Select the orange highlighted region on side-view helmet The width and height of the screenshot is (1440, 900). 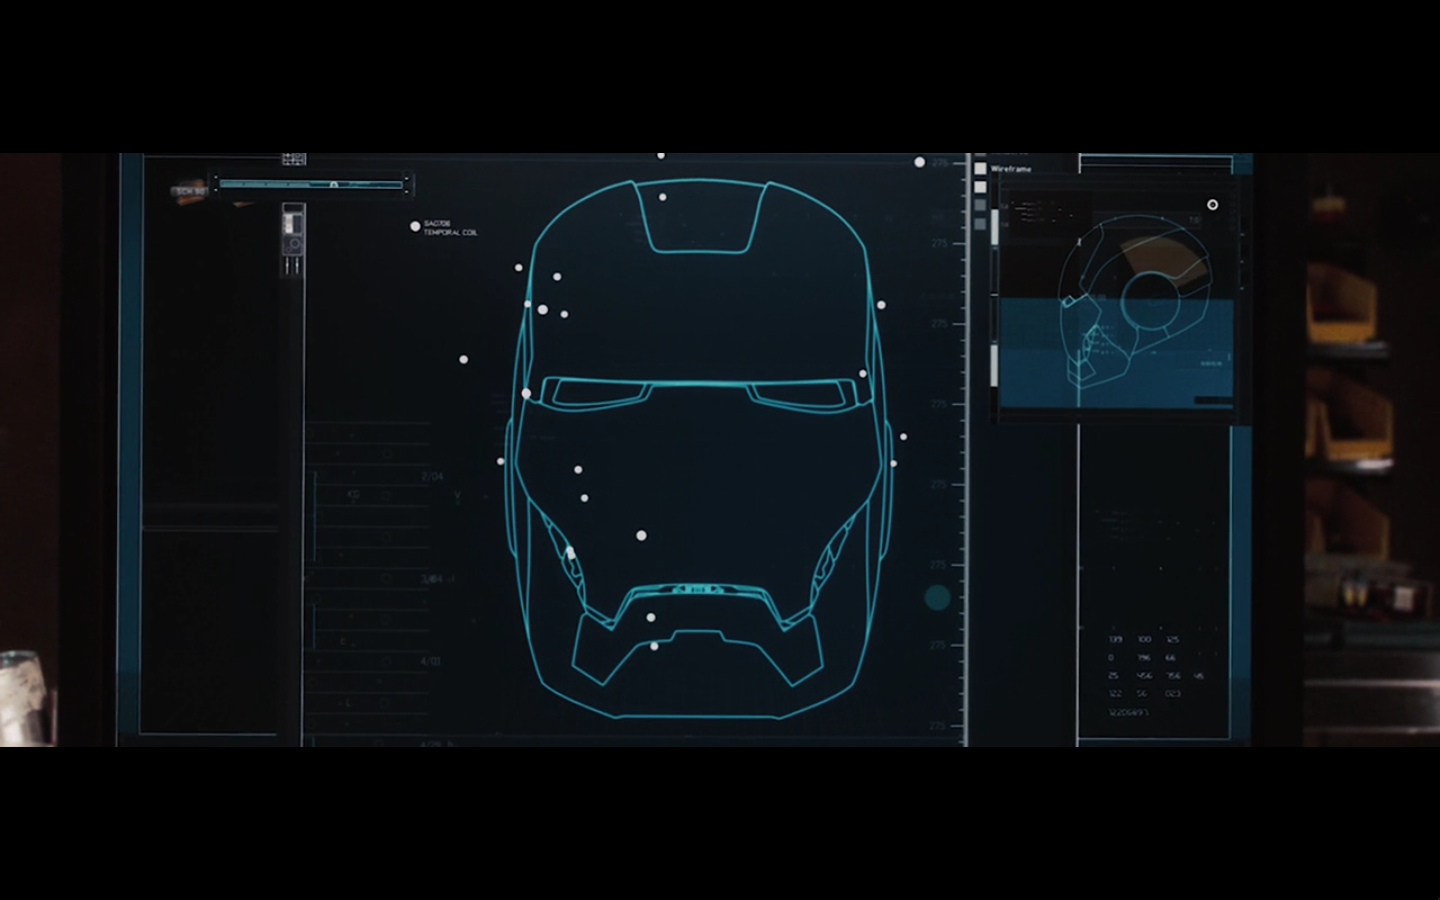(x=1160, y=257)
